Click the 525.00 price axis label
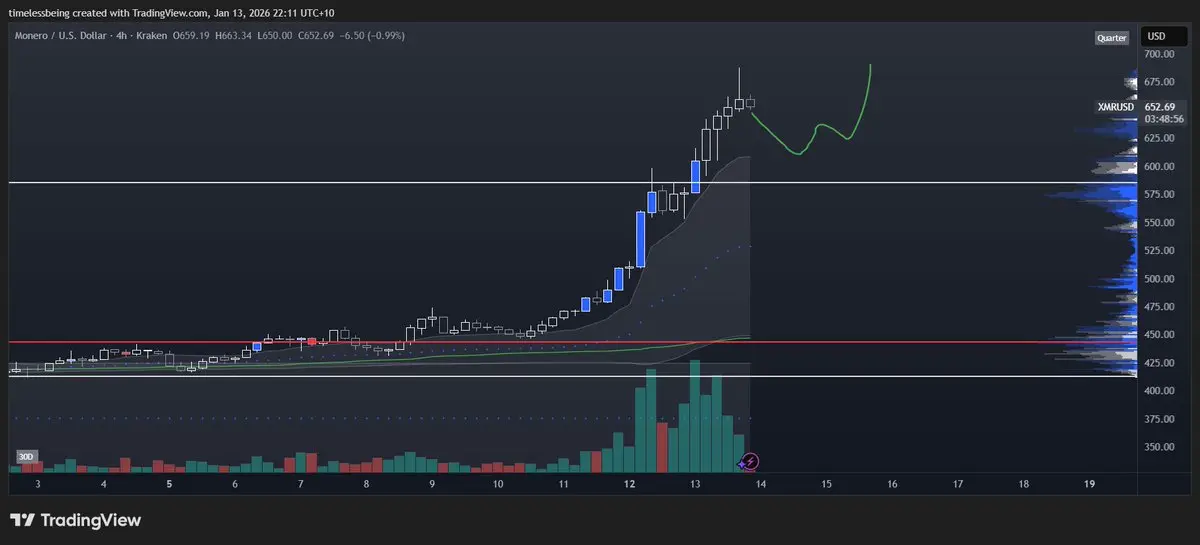Viewport: 1200px width, 545px height. click(x=1159, y=250)
